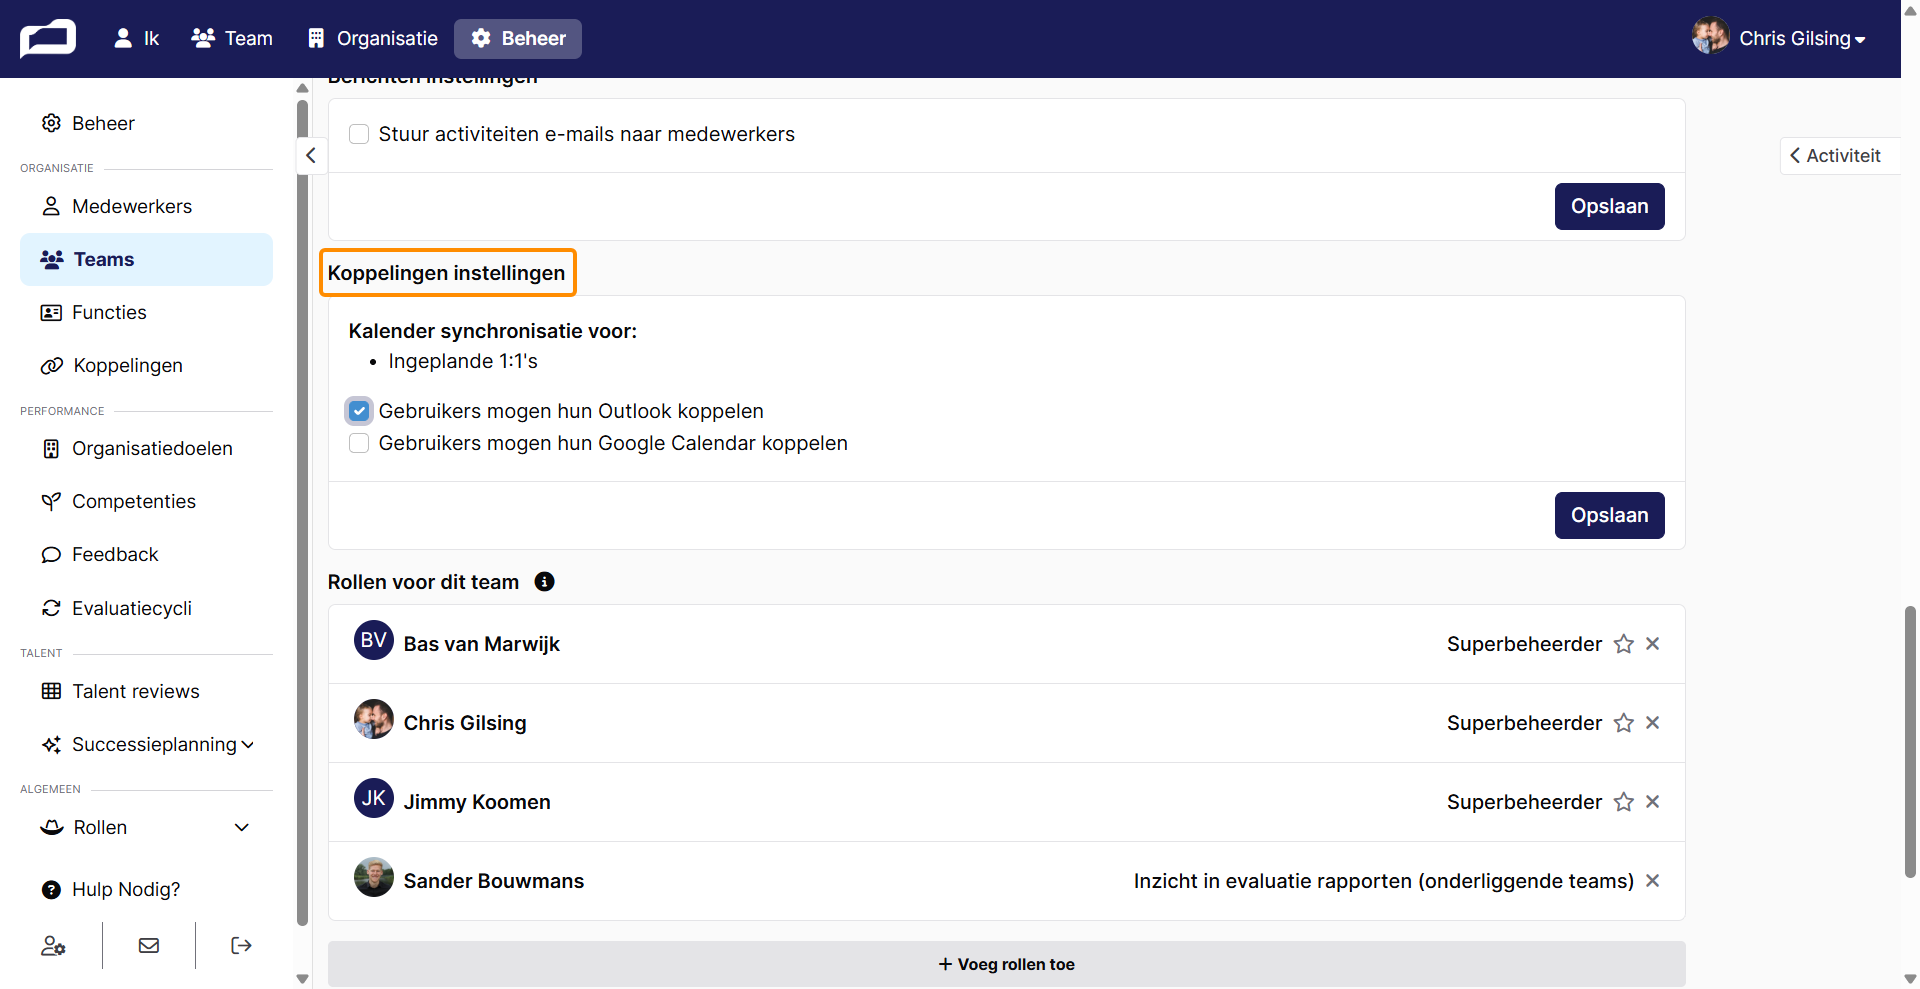Click the logout icon
Viewport: 1920px width, 989px height.
(x=241, y=945)
